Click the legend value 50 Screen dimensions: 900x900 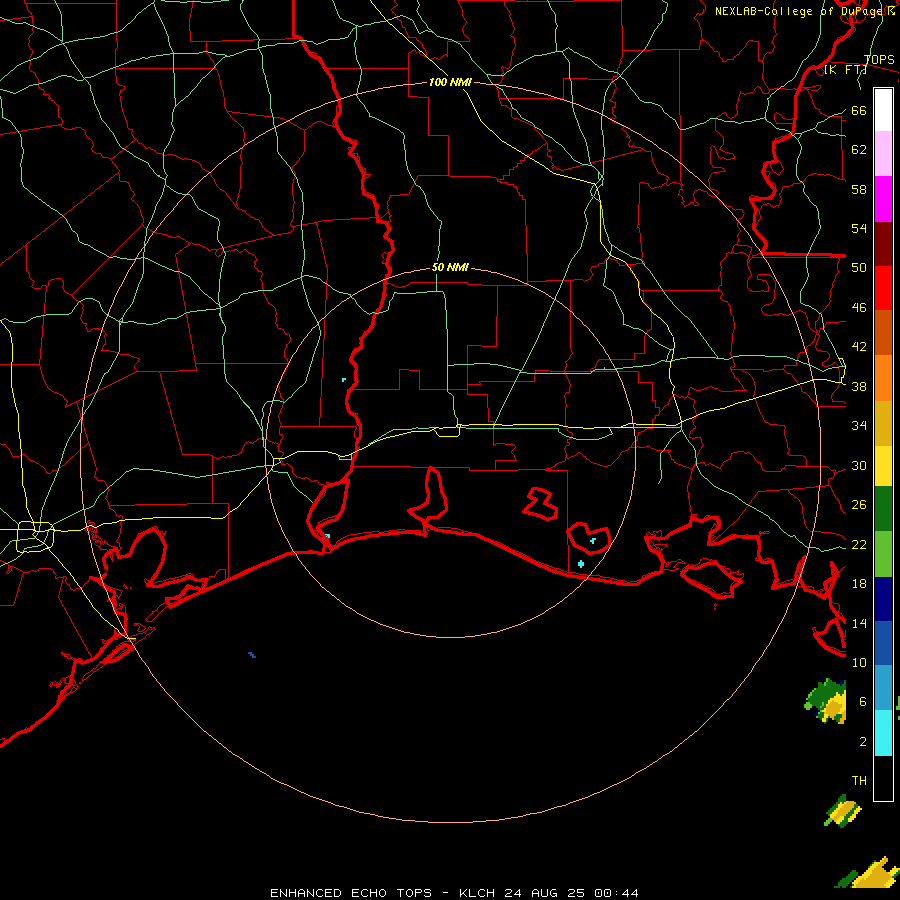point(859,268)
